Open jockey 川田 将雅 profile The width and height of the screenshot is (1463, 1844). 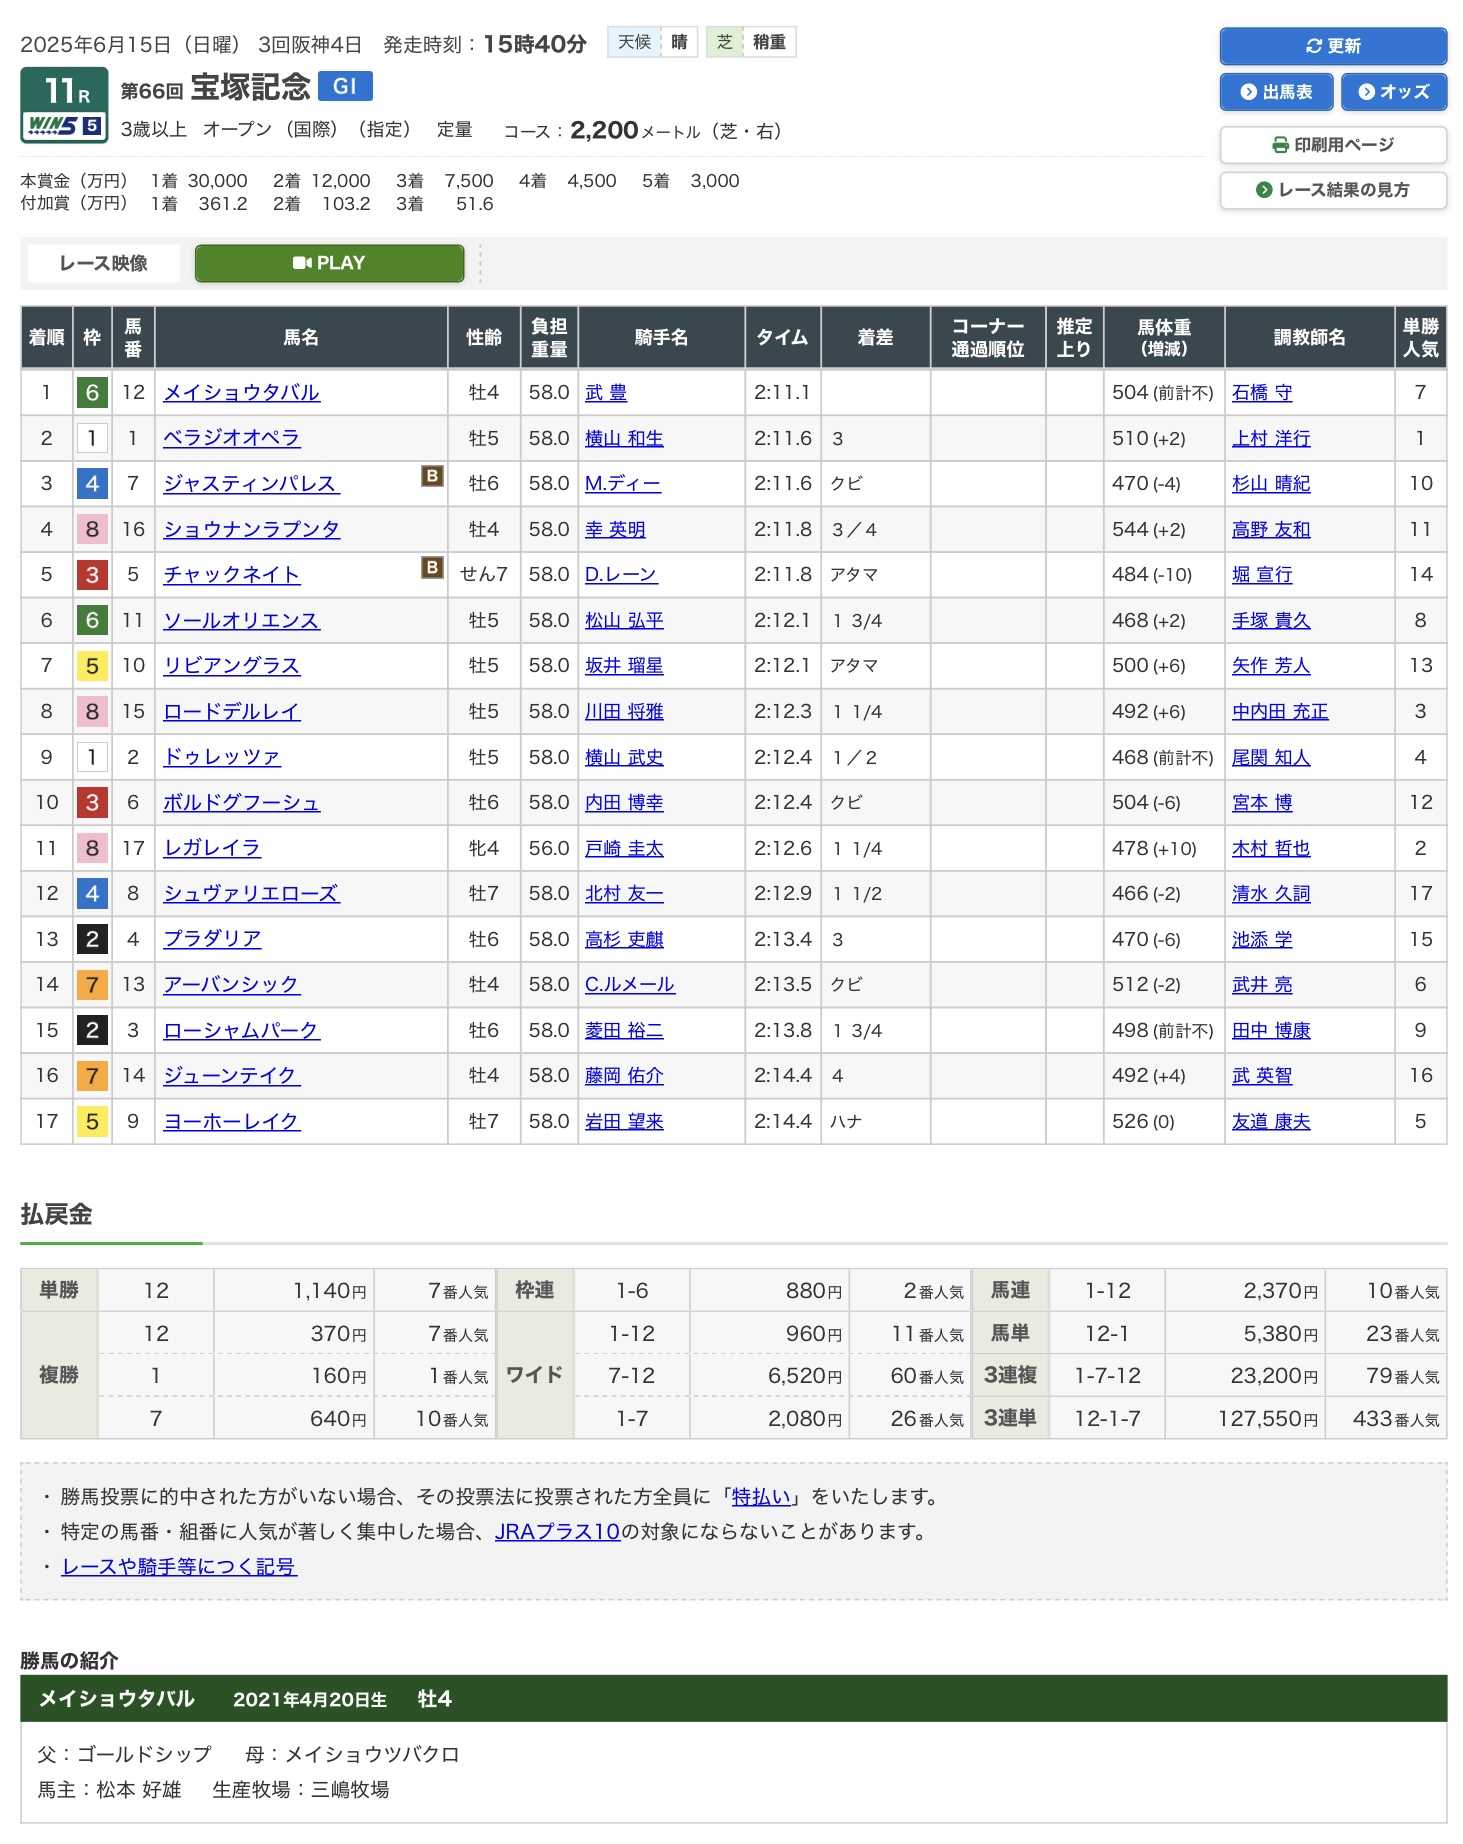point(624,711)
